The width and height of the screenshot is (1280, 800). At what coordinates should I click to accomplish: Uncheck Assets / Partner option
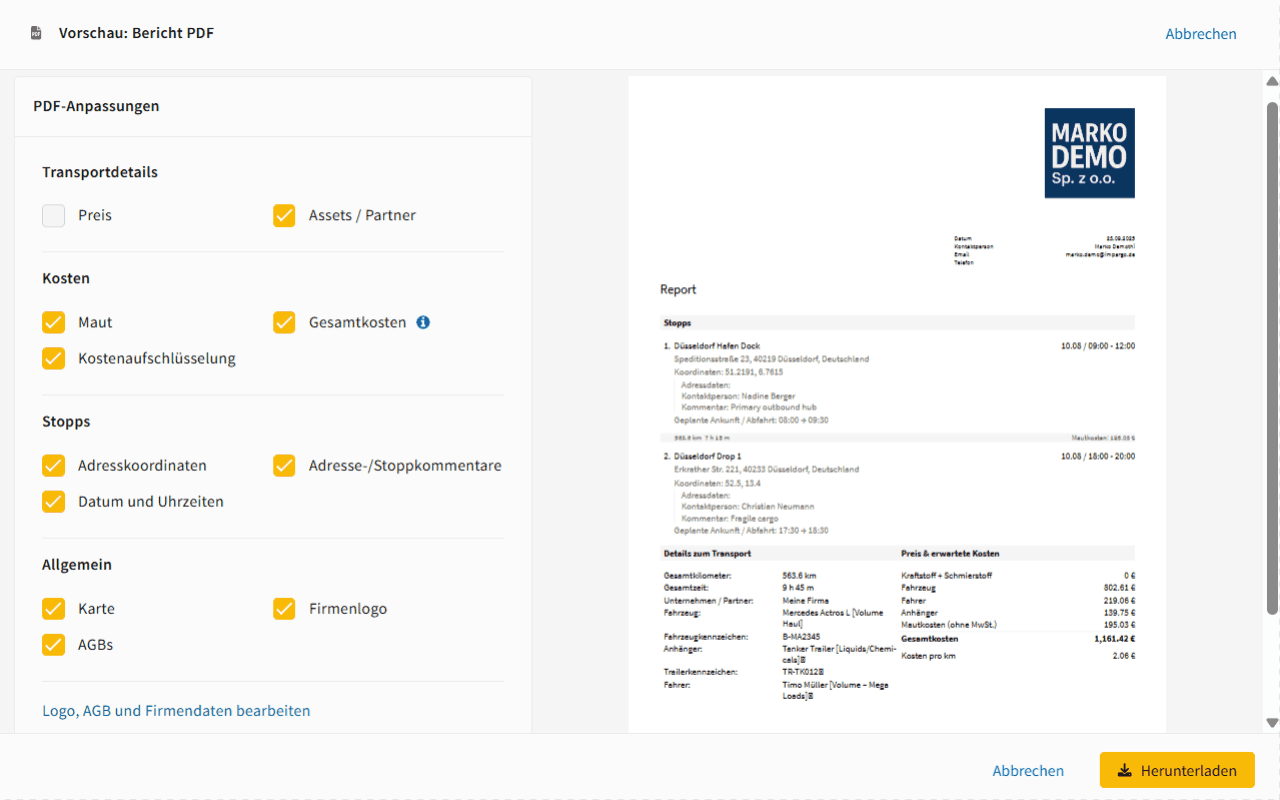coord(285,215)
